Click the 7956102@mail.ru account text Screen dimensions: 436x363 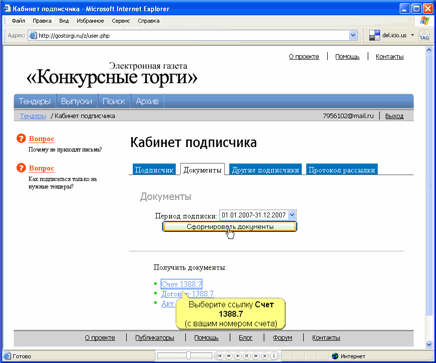(348, 116)
